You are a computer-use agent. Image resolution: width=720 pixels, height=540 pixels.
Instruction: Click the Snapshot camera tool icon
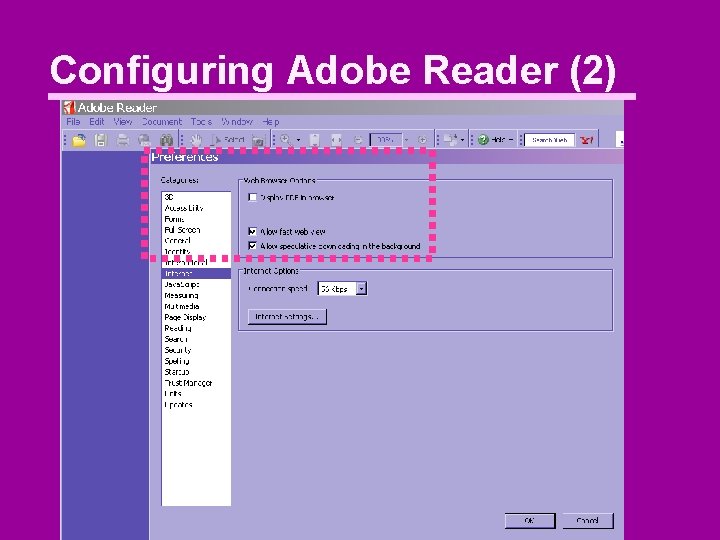259,141
